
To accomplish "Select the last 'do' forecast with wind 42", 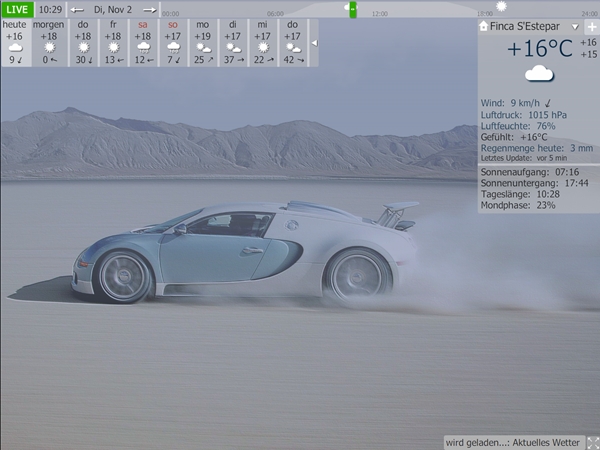I will (x=293, y=42).
